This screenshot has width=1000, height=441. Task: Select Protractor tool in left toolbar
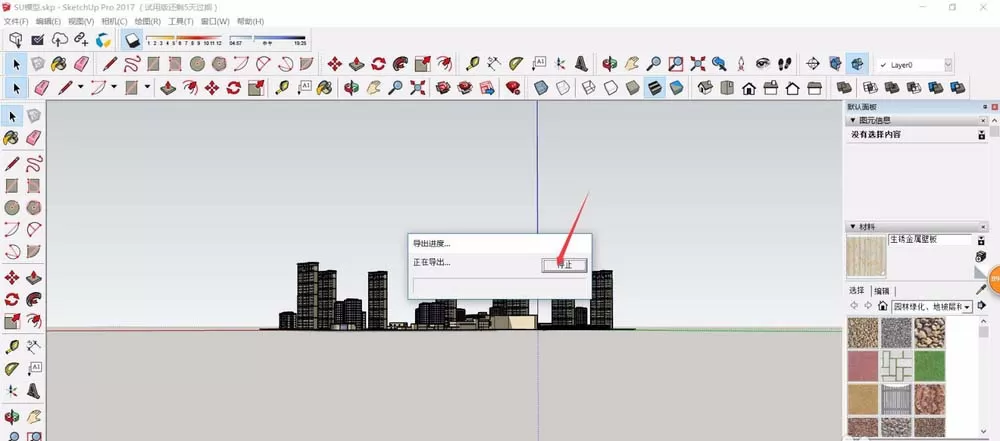tap(12, 368)
